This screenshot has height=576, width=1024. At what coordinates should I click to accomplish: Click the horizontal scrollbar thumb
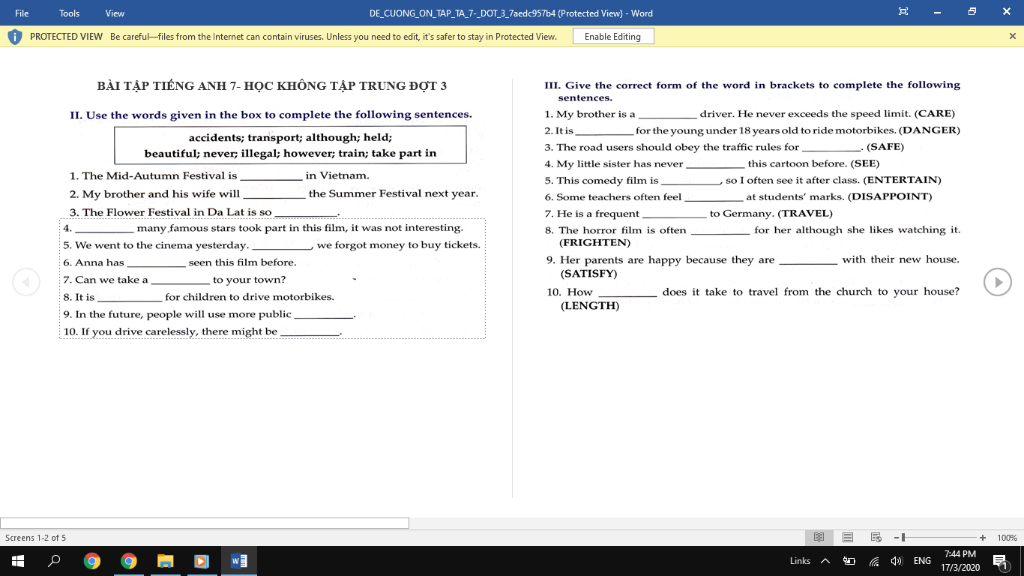pyautogui.click(x=204, y=523)
